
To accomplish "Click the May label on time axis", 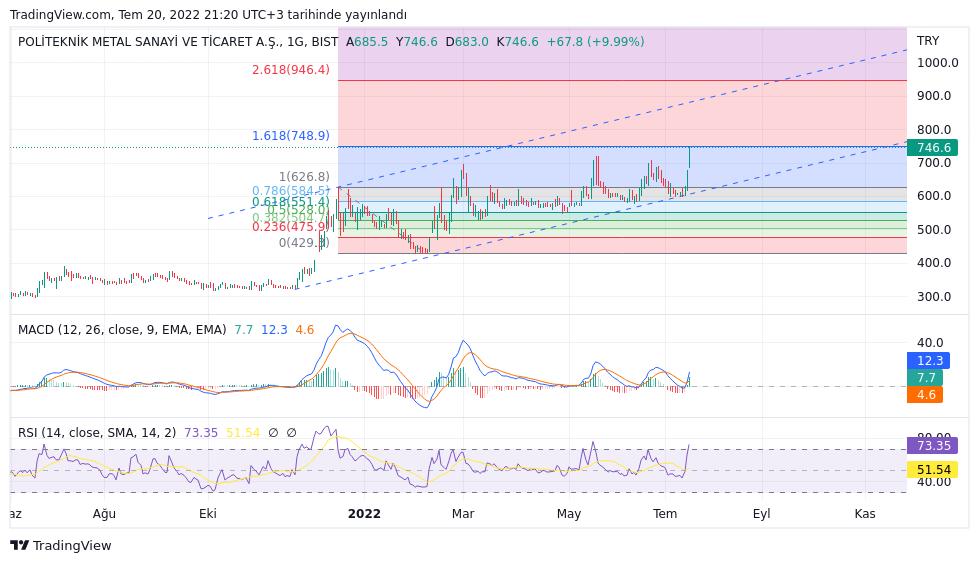I will (x=569, y=514).
